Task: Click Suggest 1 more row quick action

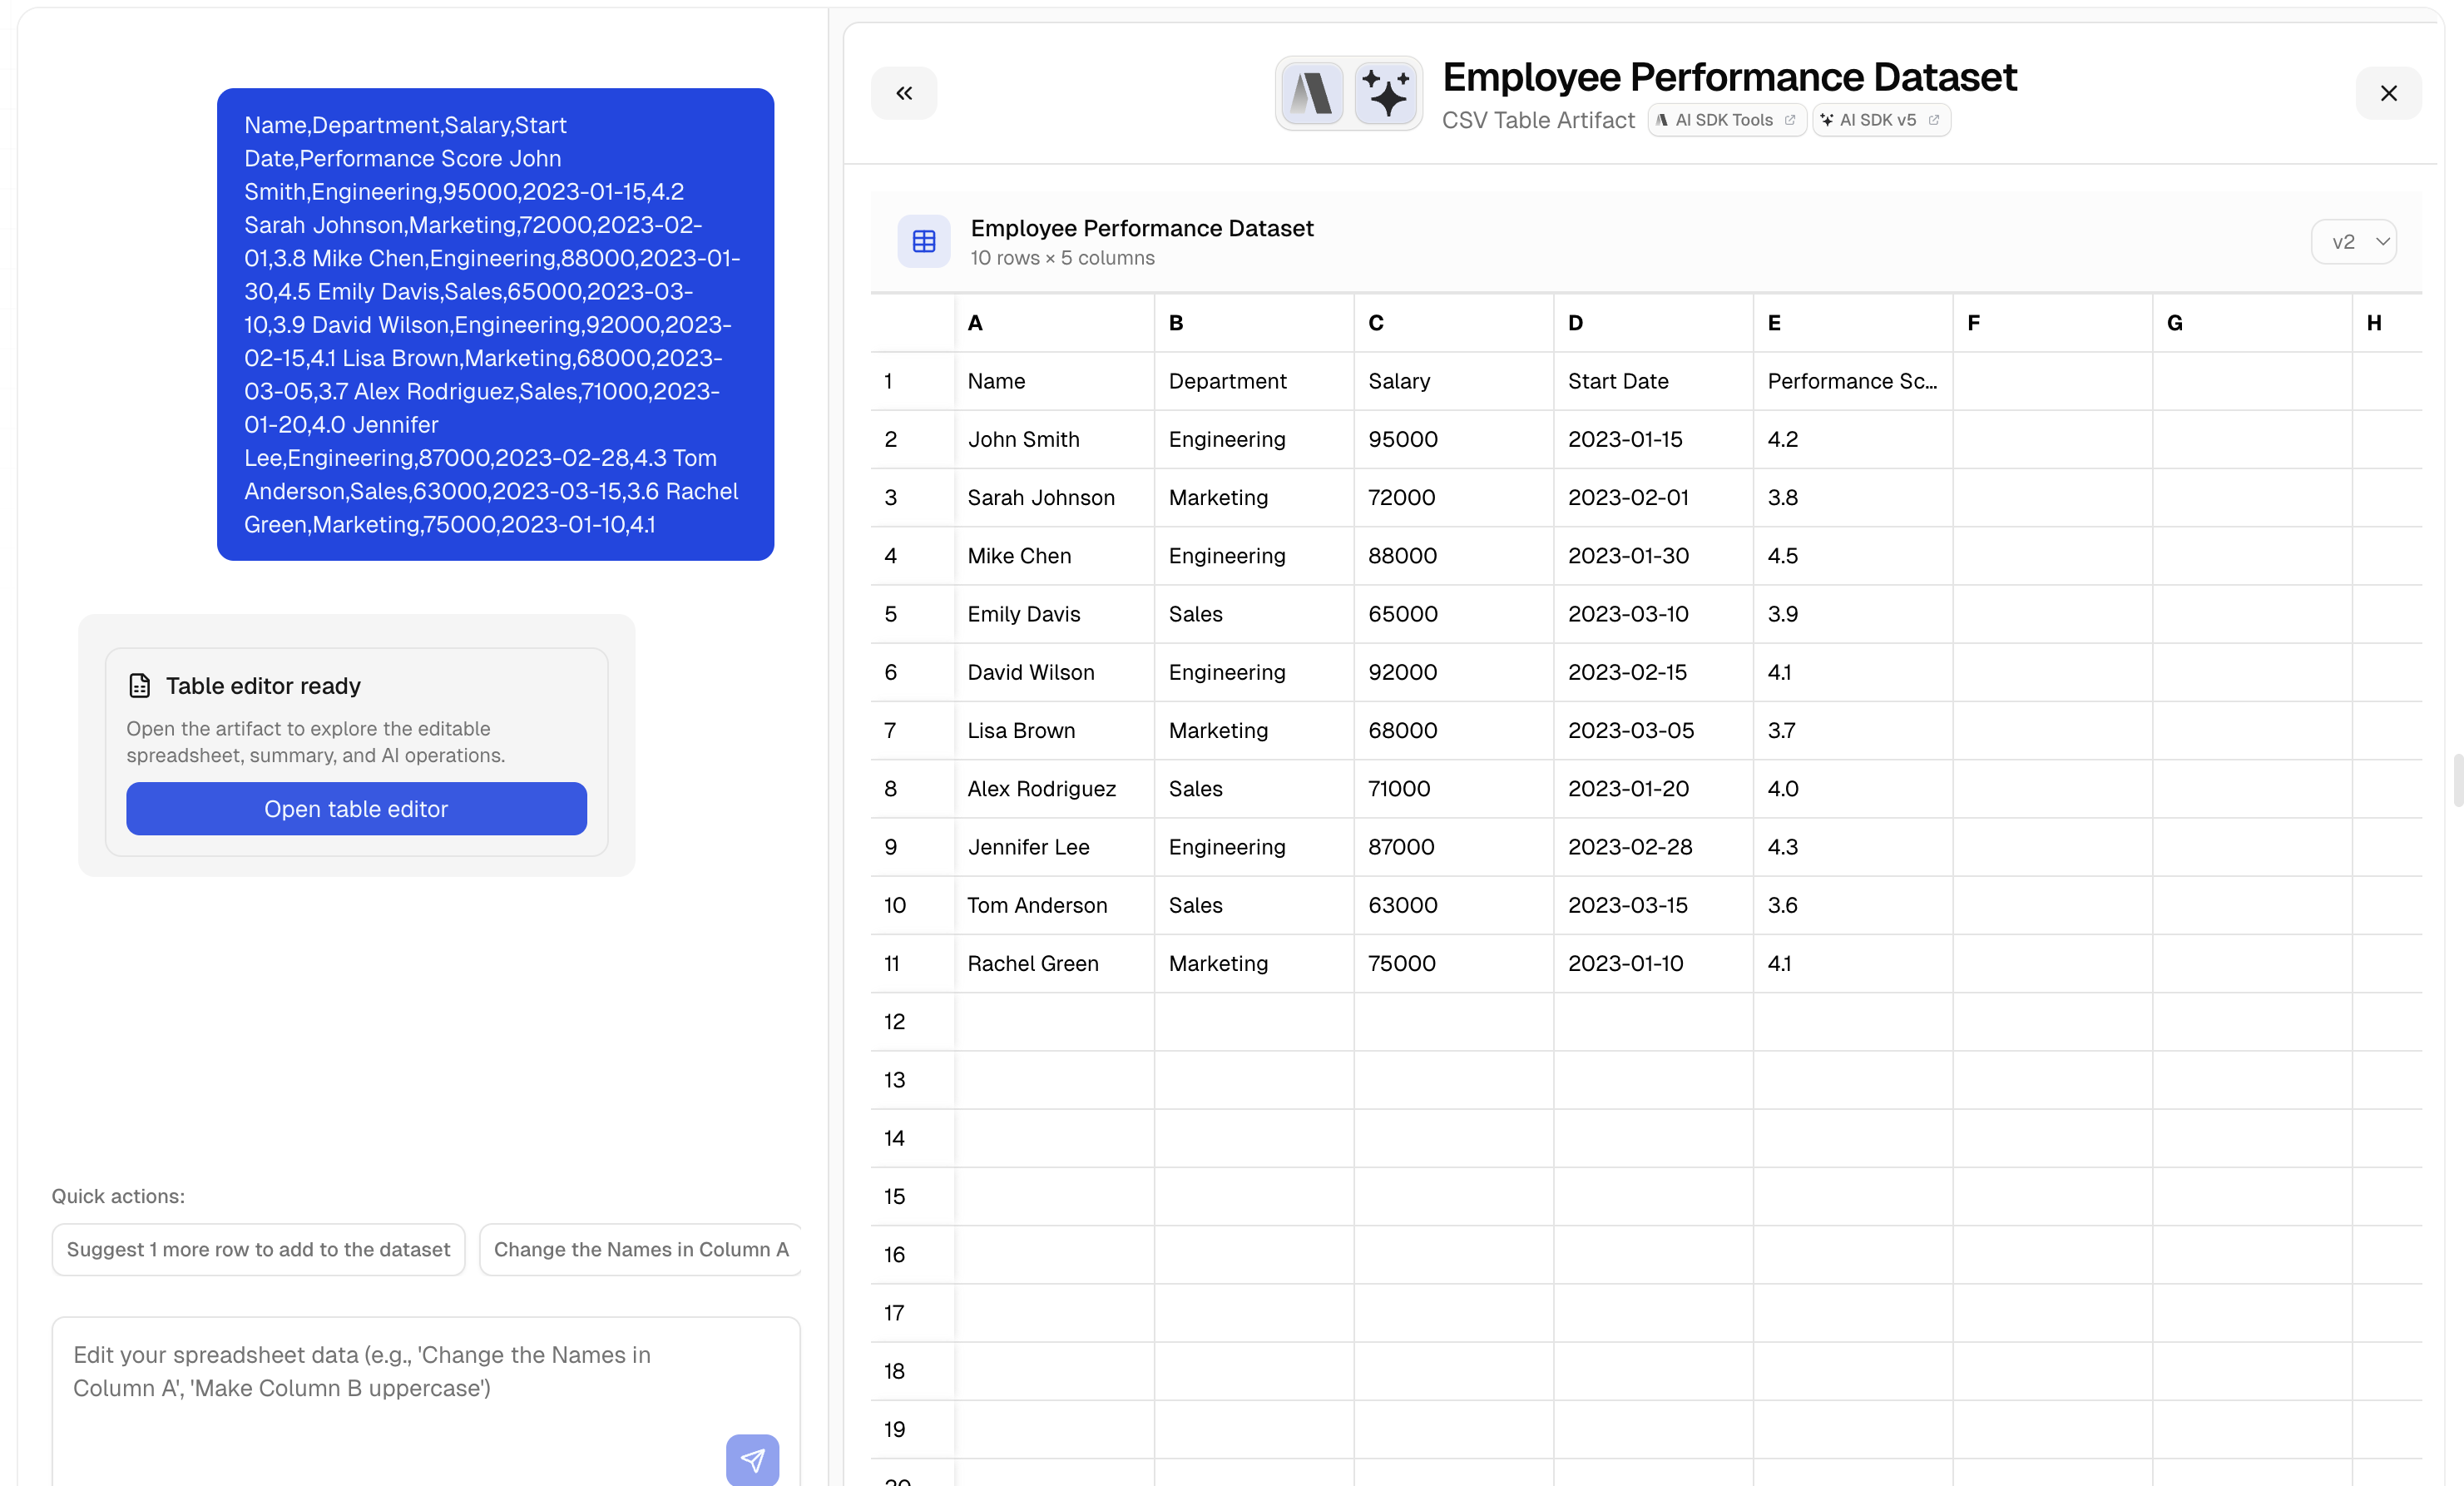Action: pos(258,1249)
